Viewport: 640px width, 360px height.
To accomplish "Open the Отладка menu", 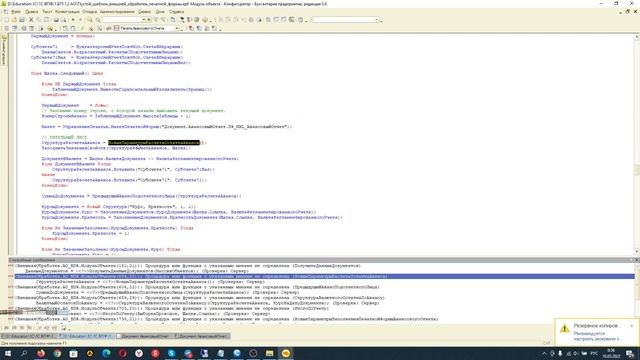I will coord(90,11).
